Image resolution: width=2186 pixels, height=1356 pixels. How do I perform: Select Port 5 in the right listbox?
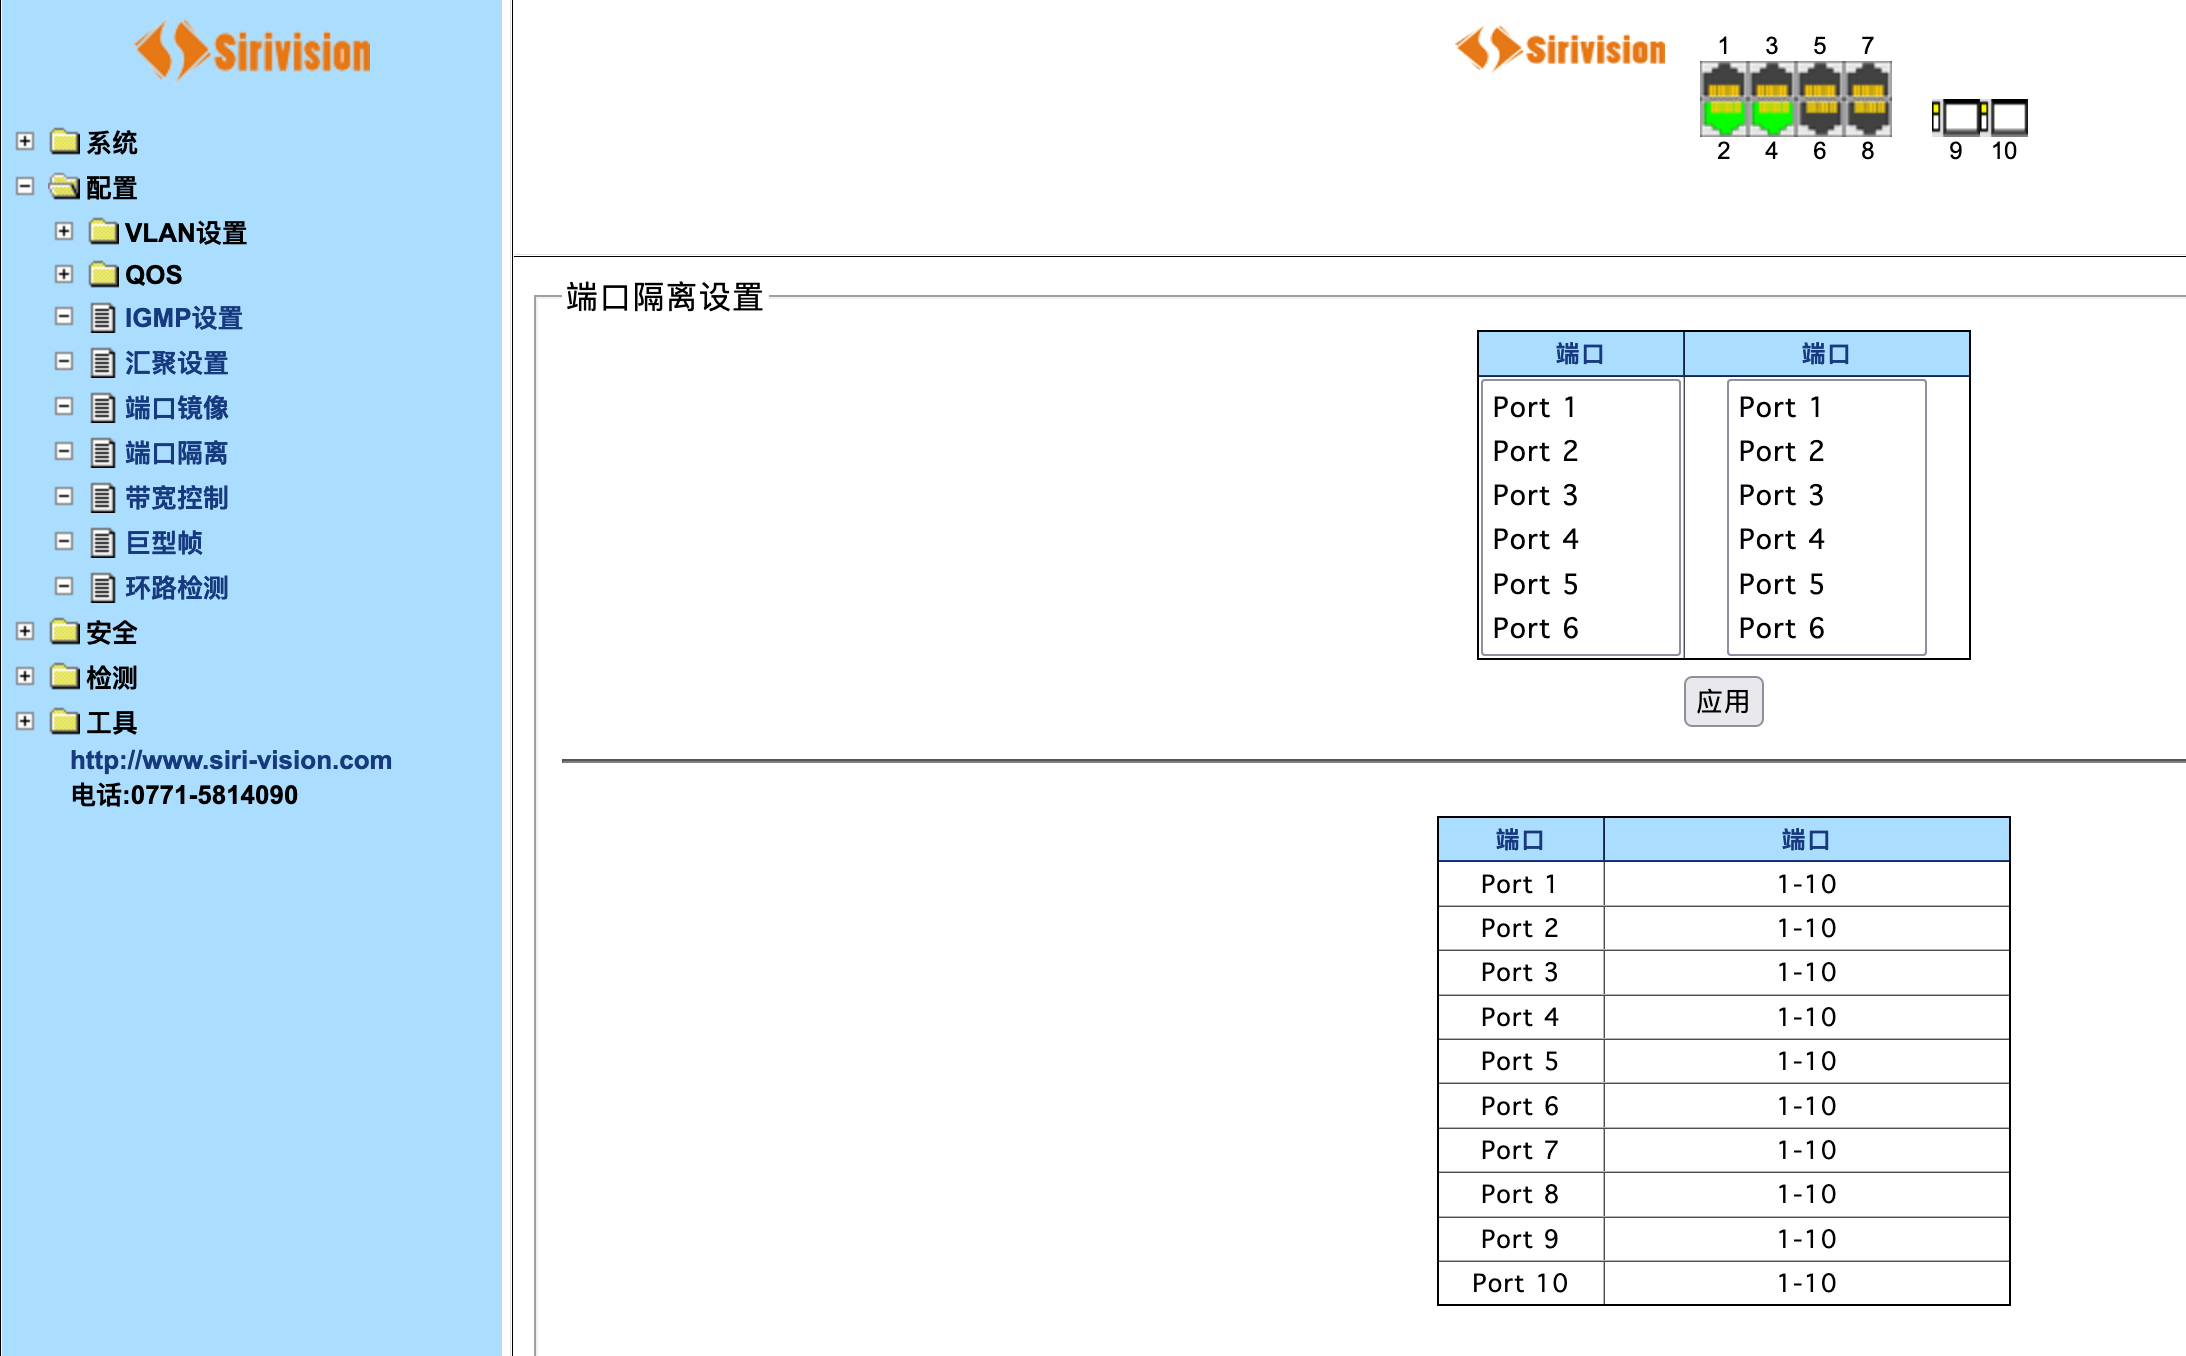coord(1781,584)
